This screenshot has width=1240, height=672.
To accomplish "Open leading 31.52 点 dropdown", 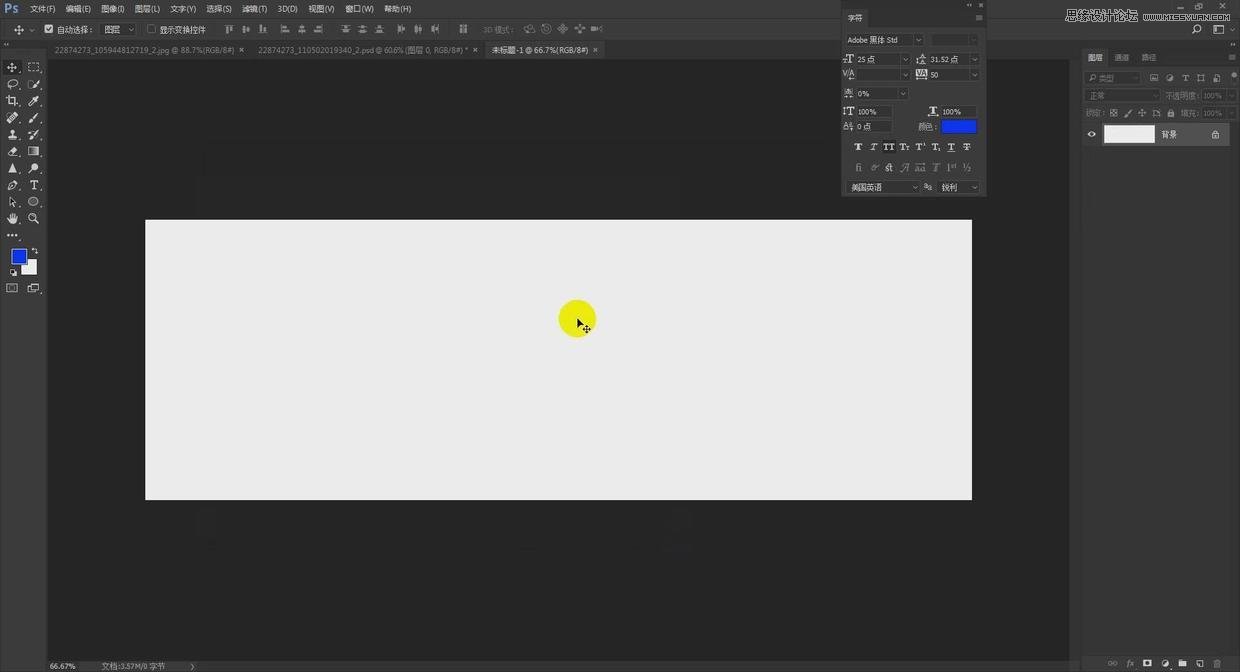I will point(975,60).
